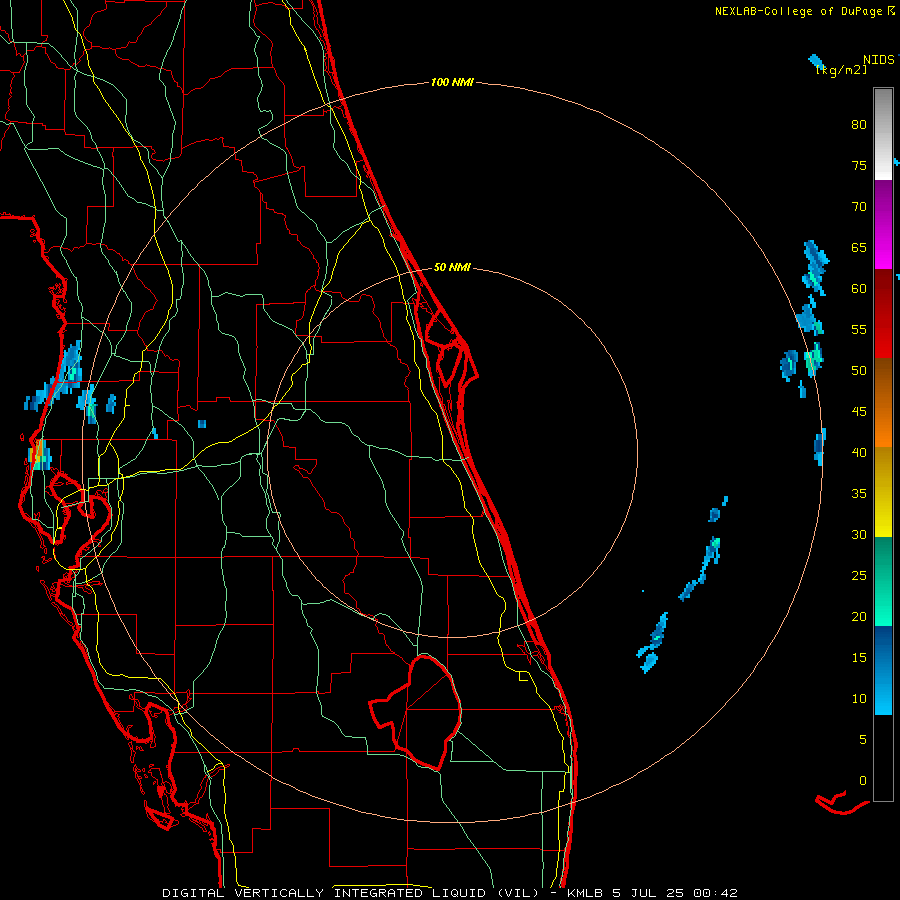The width and height of the screenshot is (900, 900).
Task: Click the brown-orange segment of the color bar
Action: pyautogui.click(x=883, y=402)
